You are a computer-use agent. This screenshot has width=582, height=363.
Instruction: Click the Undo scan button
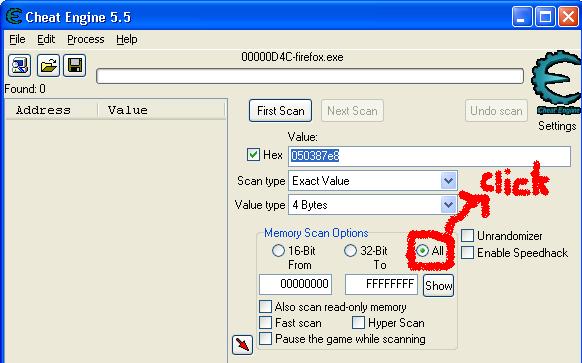pos(496,111)
